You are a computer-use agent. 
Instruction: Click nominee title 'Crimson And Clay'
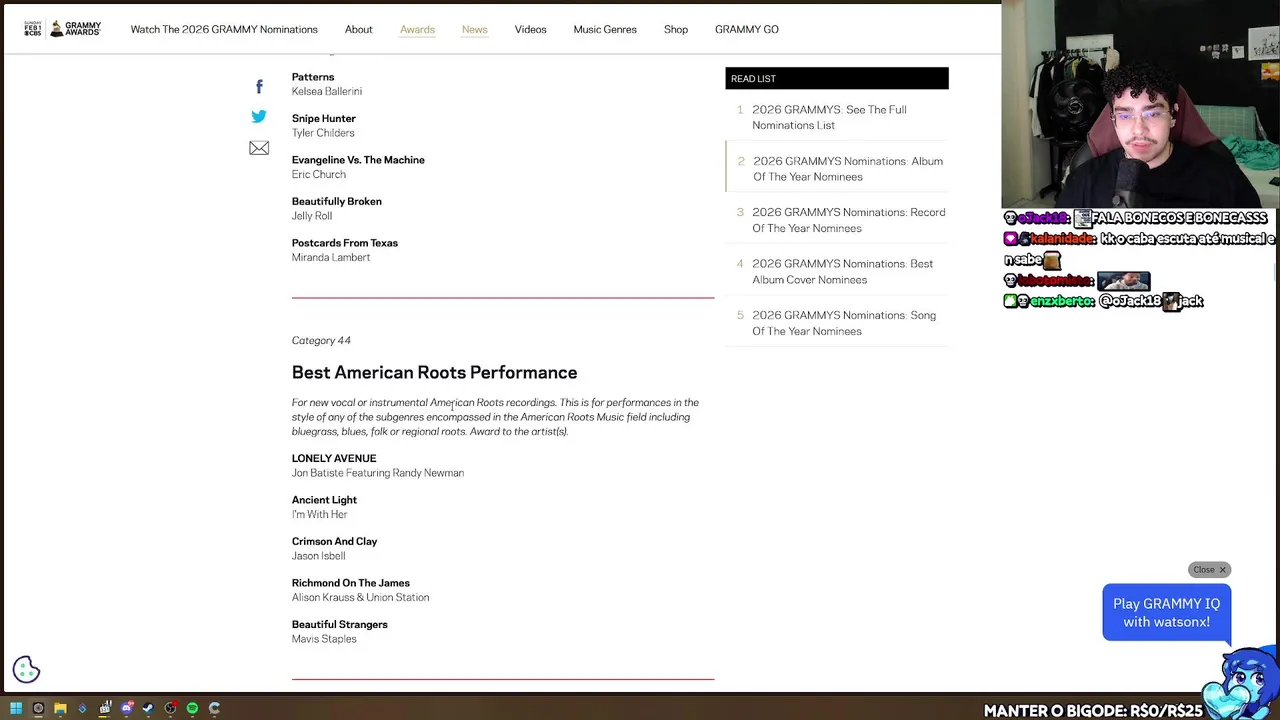pyautogui.click(x=334, y=541)
